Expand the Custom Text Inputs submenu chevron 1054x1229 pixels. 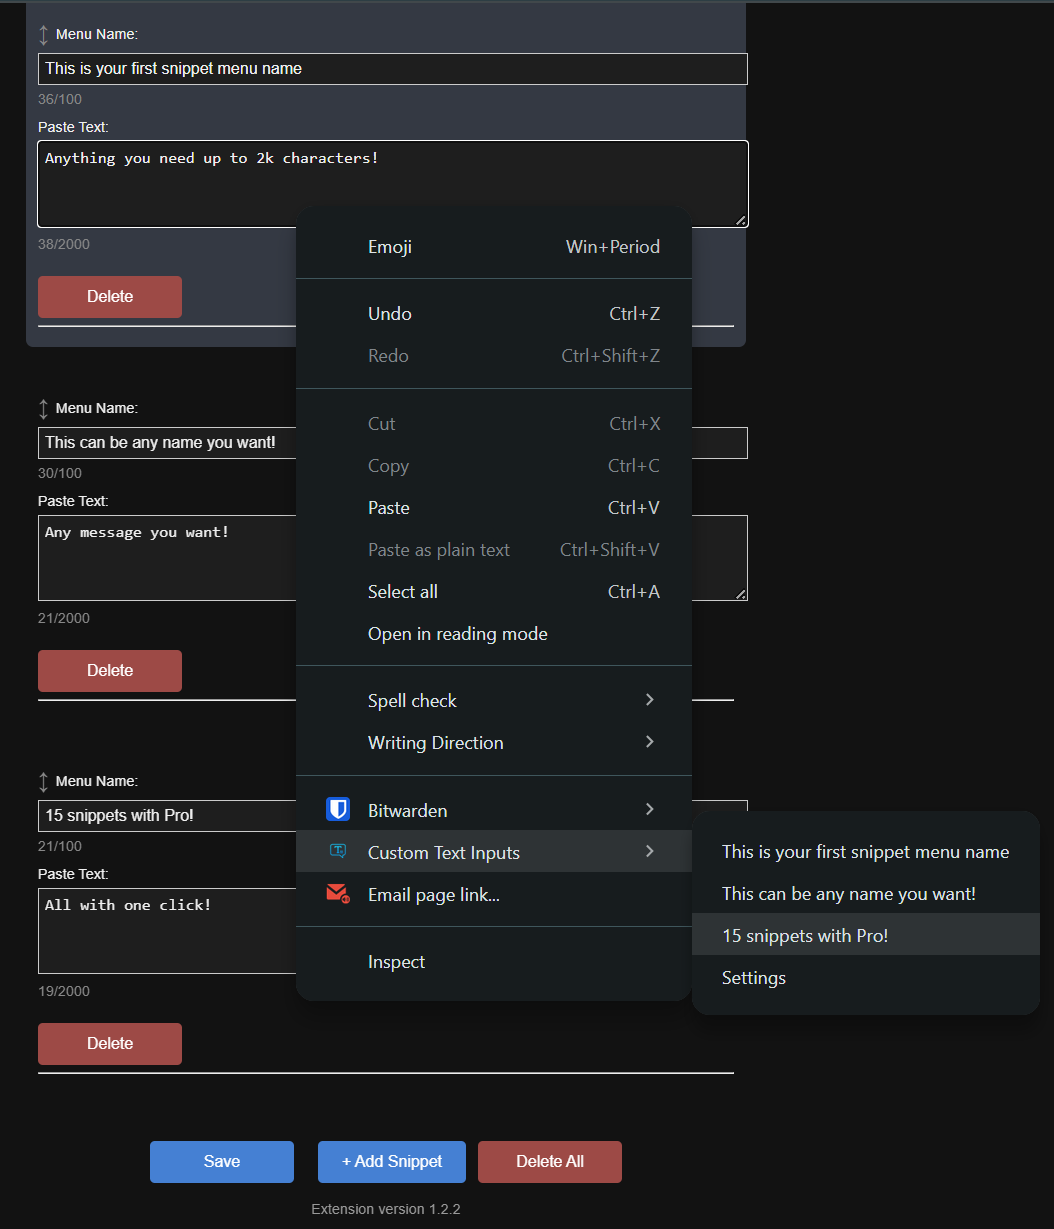point(649,851)
